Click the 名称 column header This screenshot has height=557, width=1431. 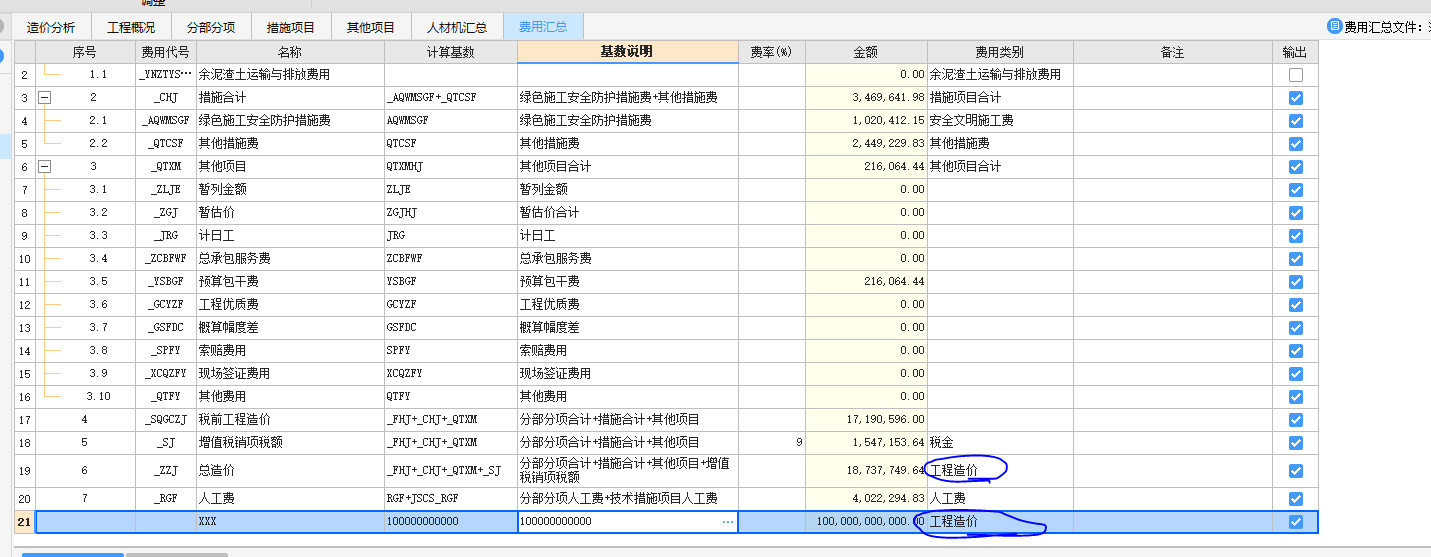point(290,52)
